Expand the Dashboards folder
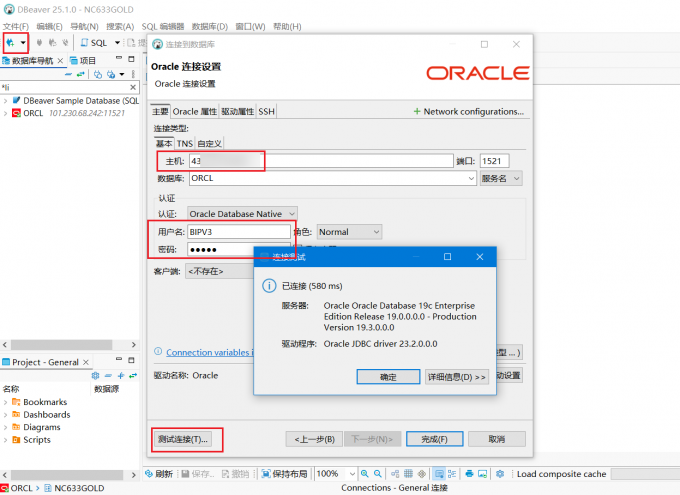This screenshot has width=680, height=495. tap(5, 415)
